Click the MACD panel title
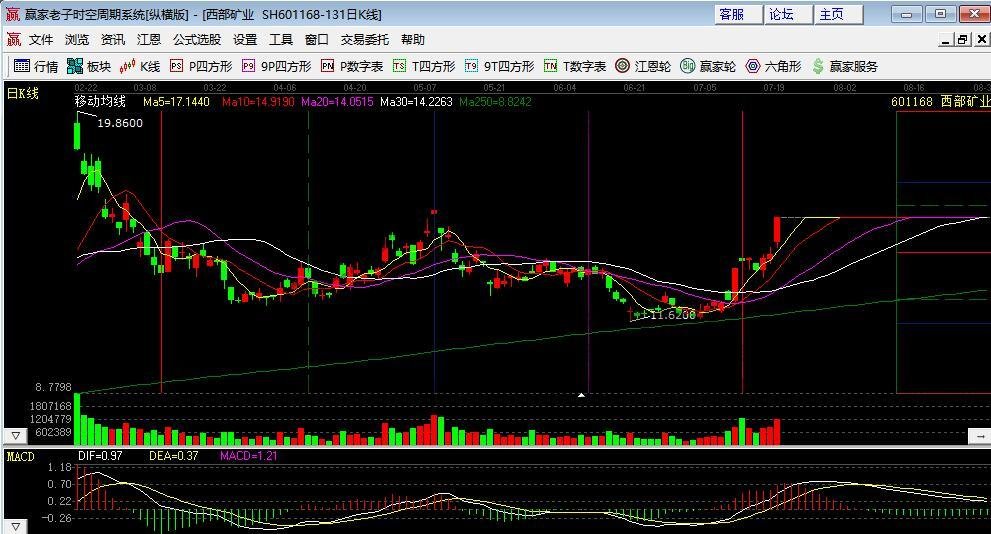 (20, 456)
